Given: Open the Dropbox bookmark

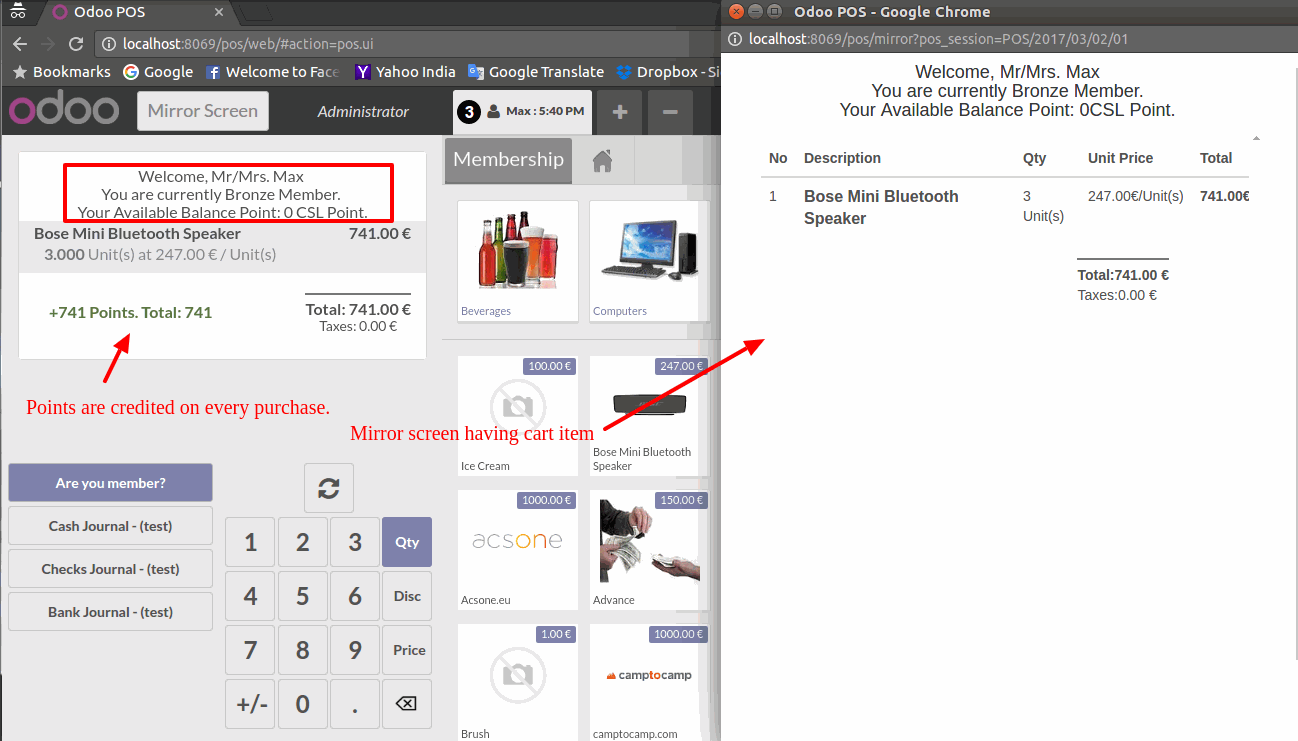Looking at the screenshot, I should [x=668, y=72].
